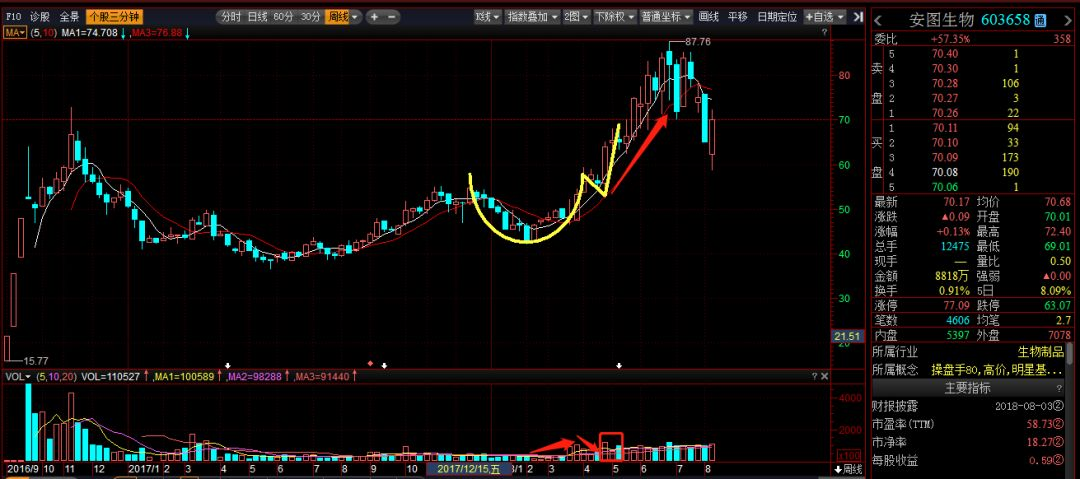Open the 指数叠加 index overlay dropdown
The image size is (1080, 479).
(532, 17)
